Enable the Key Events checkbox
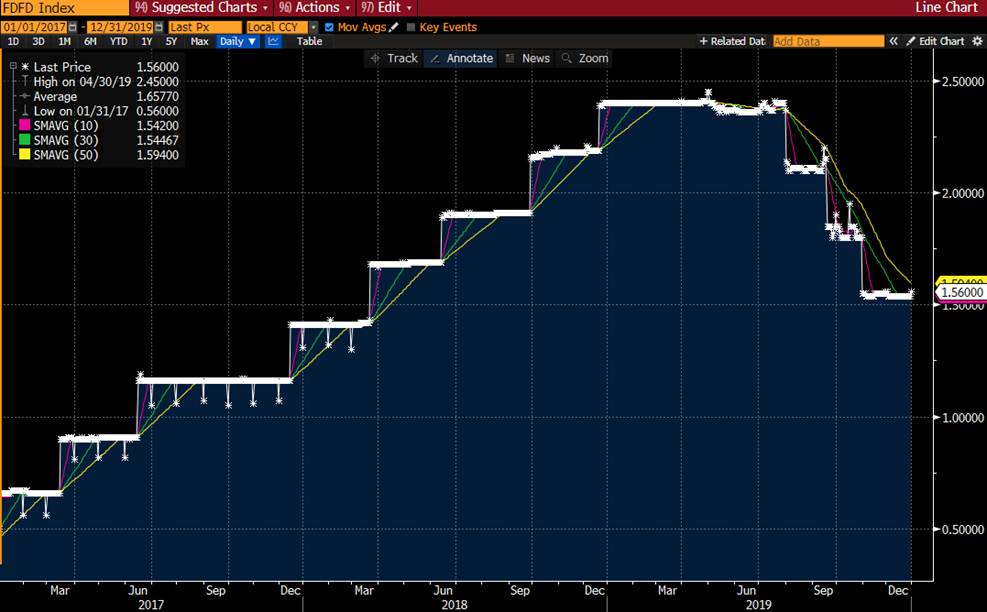The height and width of the screenshot is (612, 987). [x=411, y=27]
